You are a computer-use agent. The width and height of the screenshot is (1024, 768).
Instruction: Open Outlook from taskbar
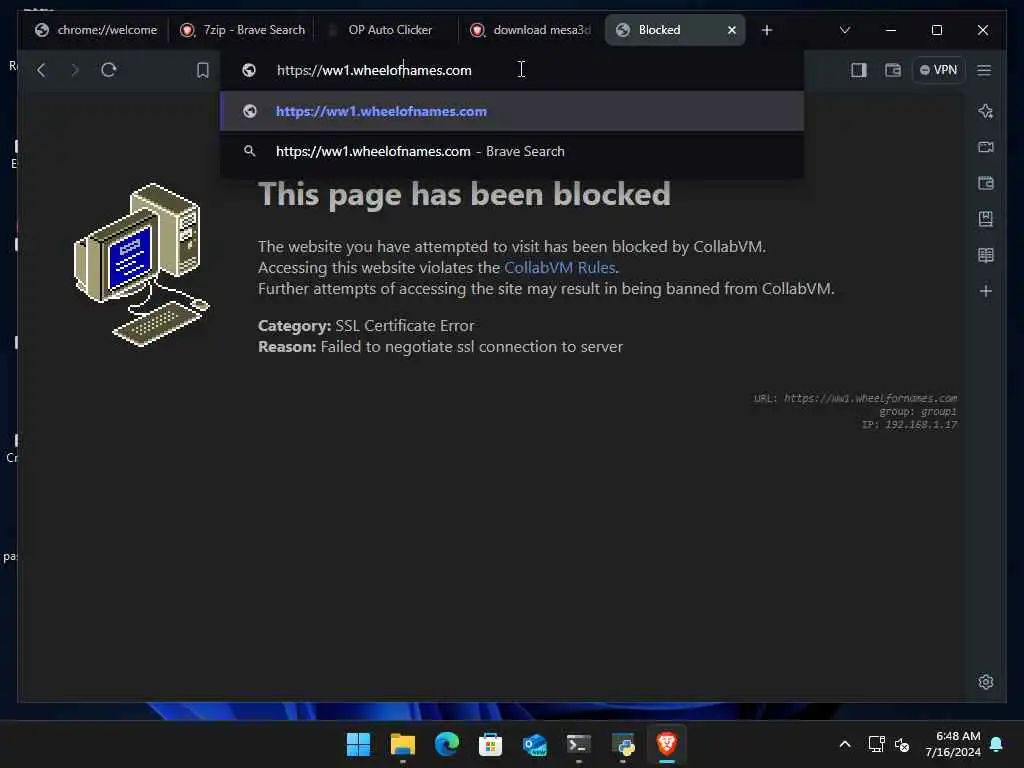(x=534, y=744)
